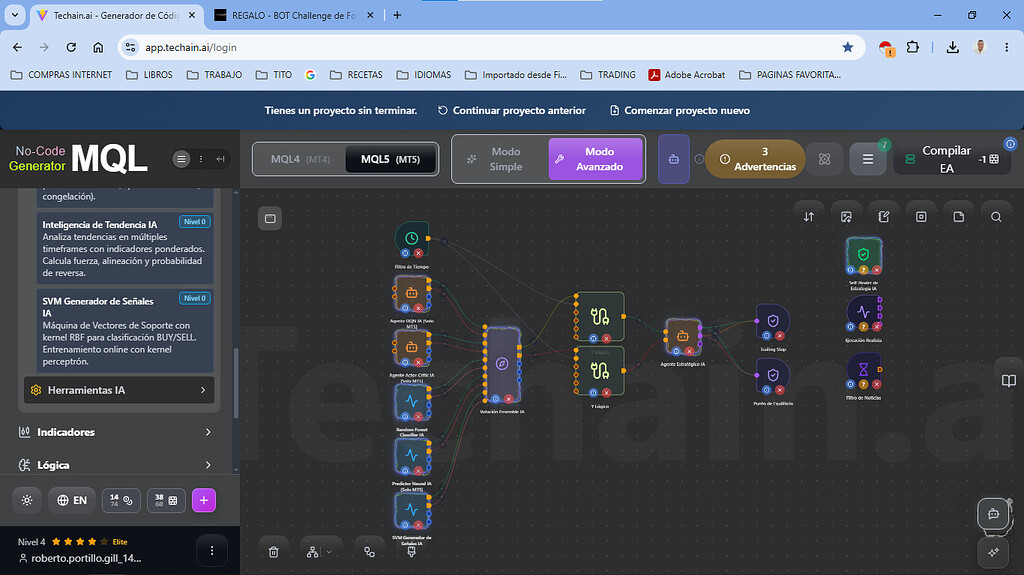Select SVM Generador de Señales IA sidebar card

[125, 331]
